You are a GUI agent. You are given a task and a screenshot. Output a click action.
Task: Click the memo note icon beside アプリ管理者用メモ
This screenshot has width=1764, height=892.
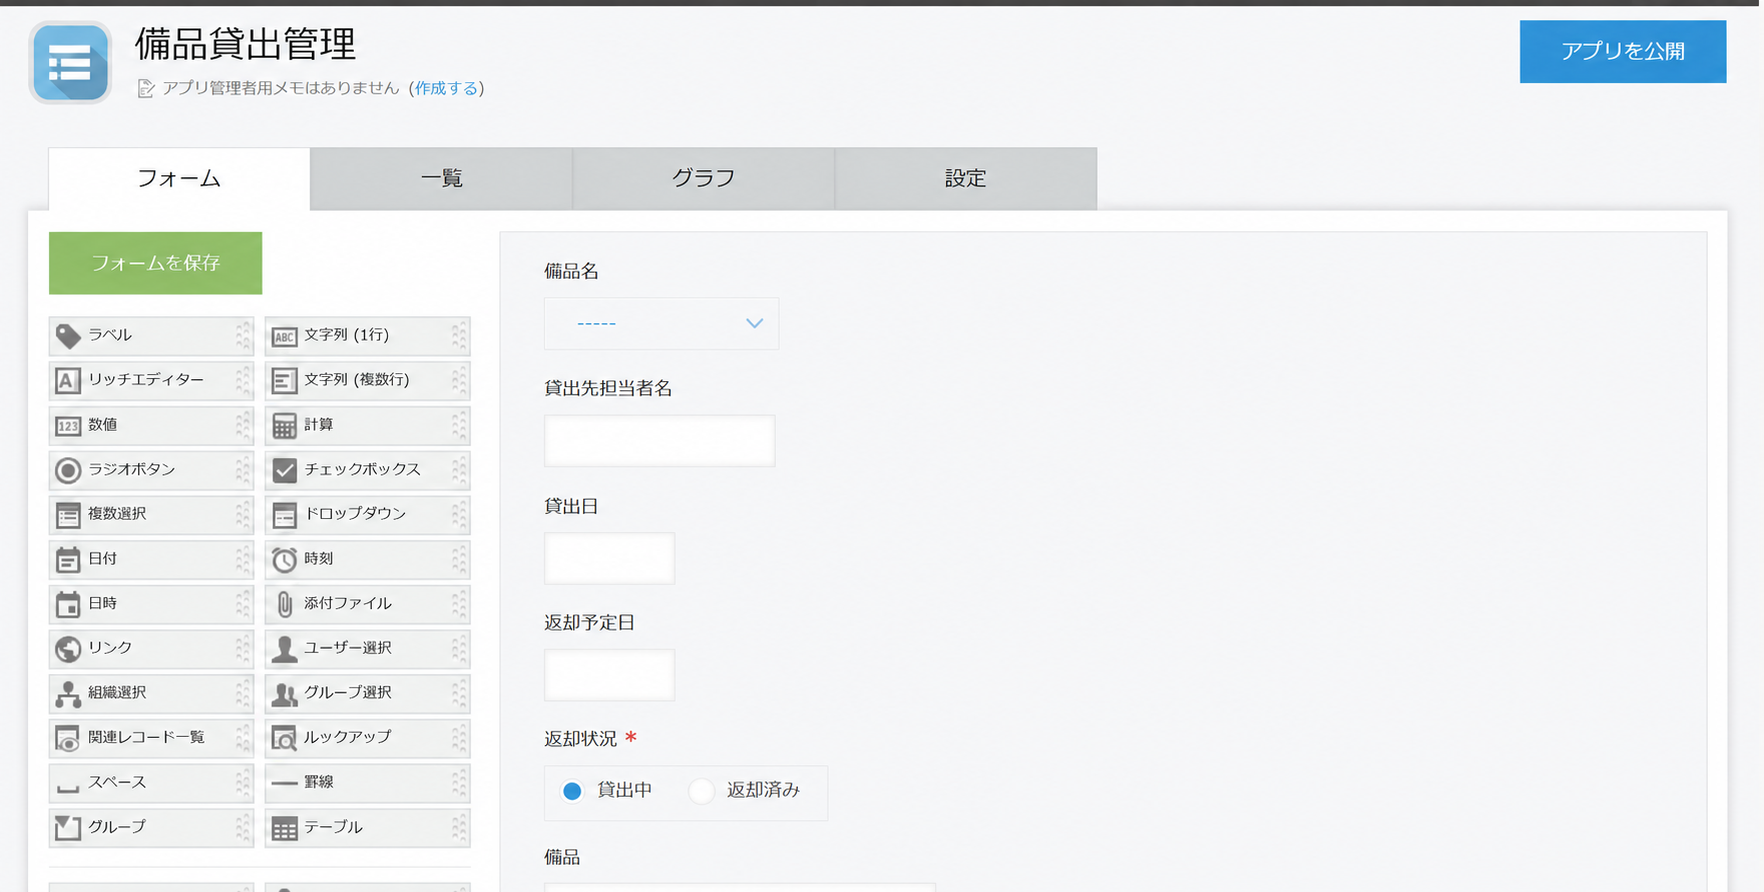pyautogui.click(x=146, y=89)
